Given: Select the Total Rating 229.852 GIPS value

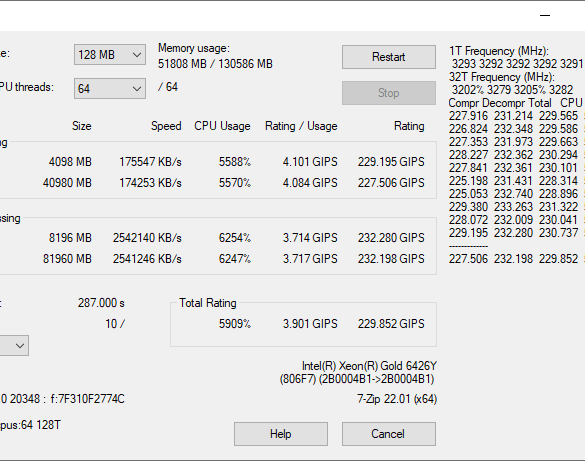Looking at the screenshot, I should click(391, 324).
